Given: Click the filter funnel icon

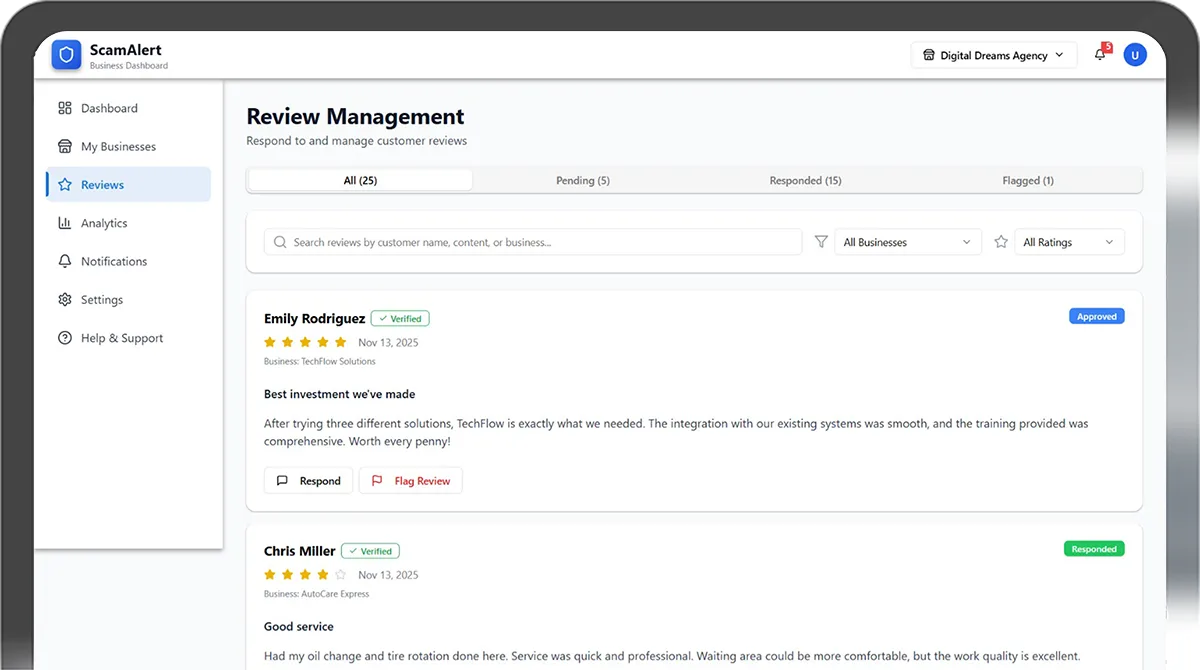Looking at the screenshot, I should 821,242.
